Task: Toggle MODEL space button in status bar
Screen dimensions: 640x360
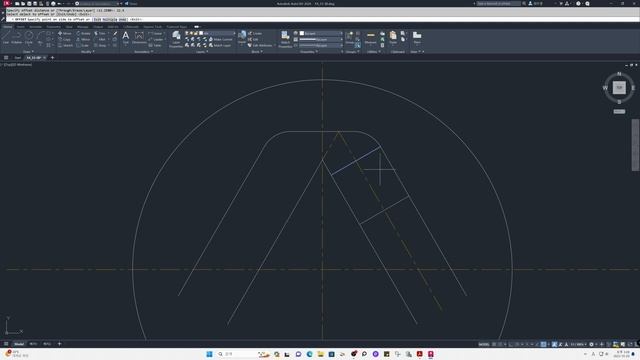Action: pos(484,344)
